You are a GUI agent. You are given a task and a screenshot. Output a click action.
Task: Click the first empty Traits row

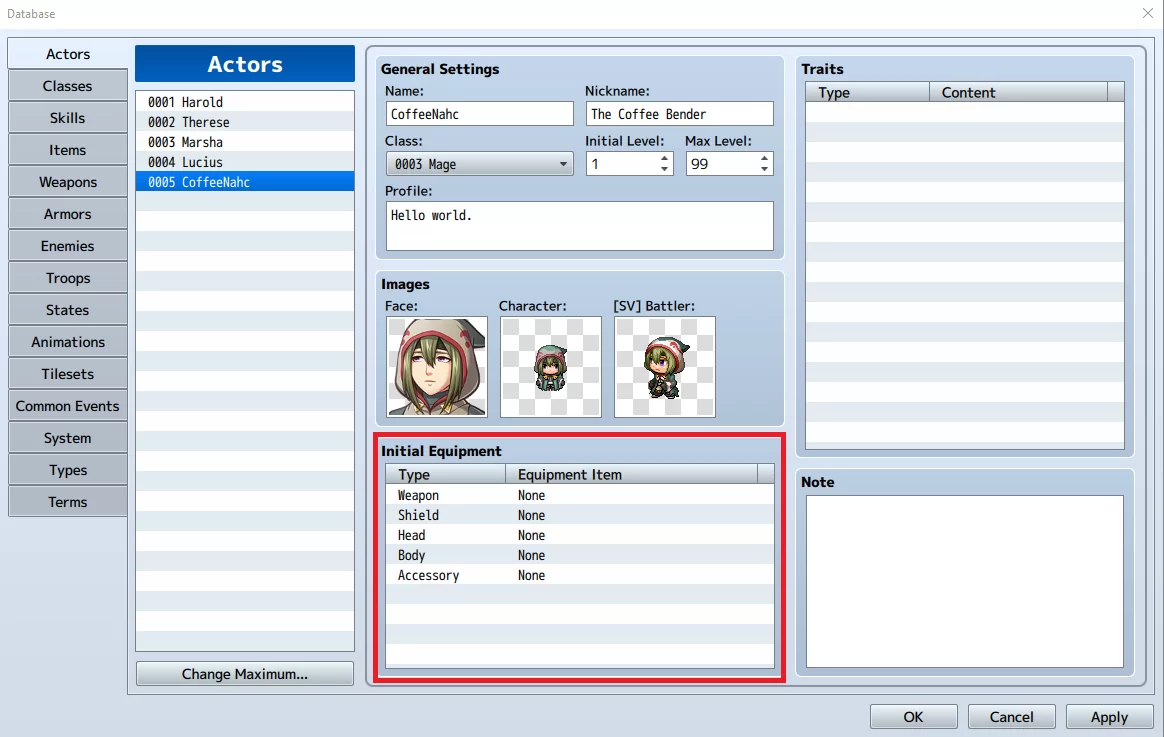[965, 112]
